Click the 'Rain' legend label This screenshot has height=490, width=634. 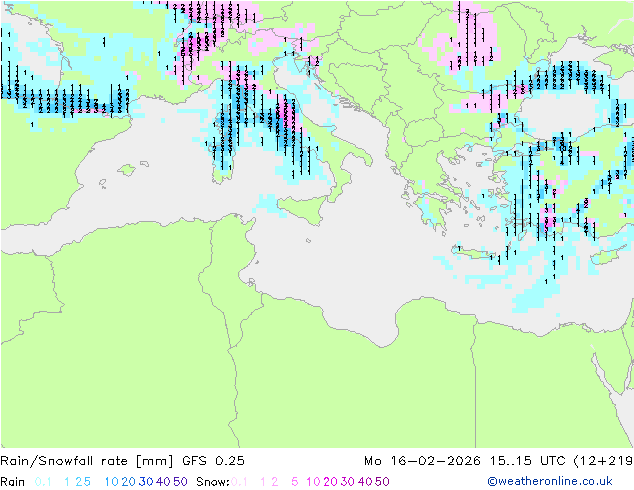[x=13, y=482]
